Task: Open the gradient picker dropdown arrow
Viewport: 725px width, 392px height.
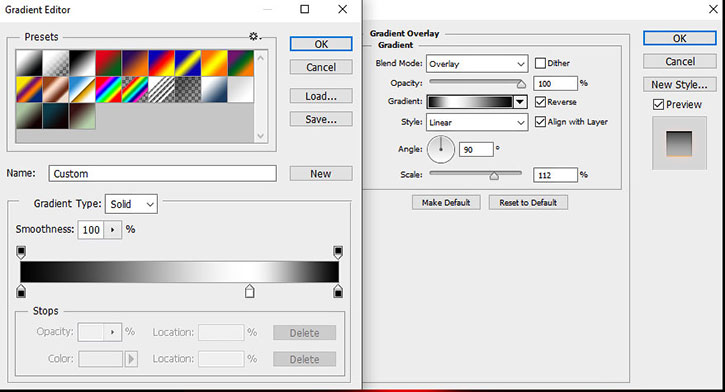Action: click(520, 102)
